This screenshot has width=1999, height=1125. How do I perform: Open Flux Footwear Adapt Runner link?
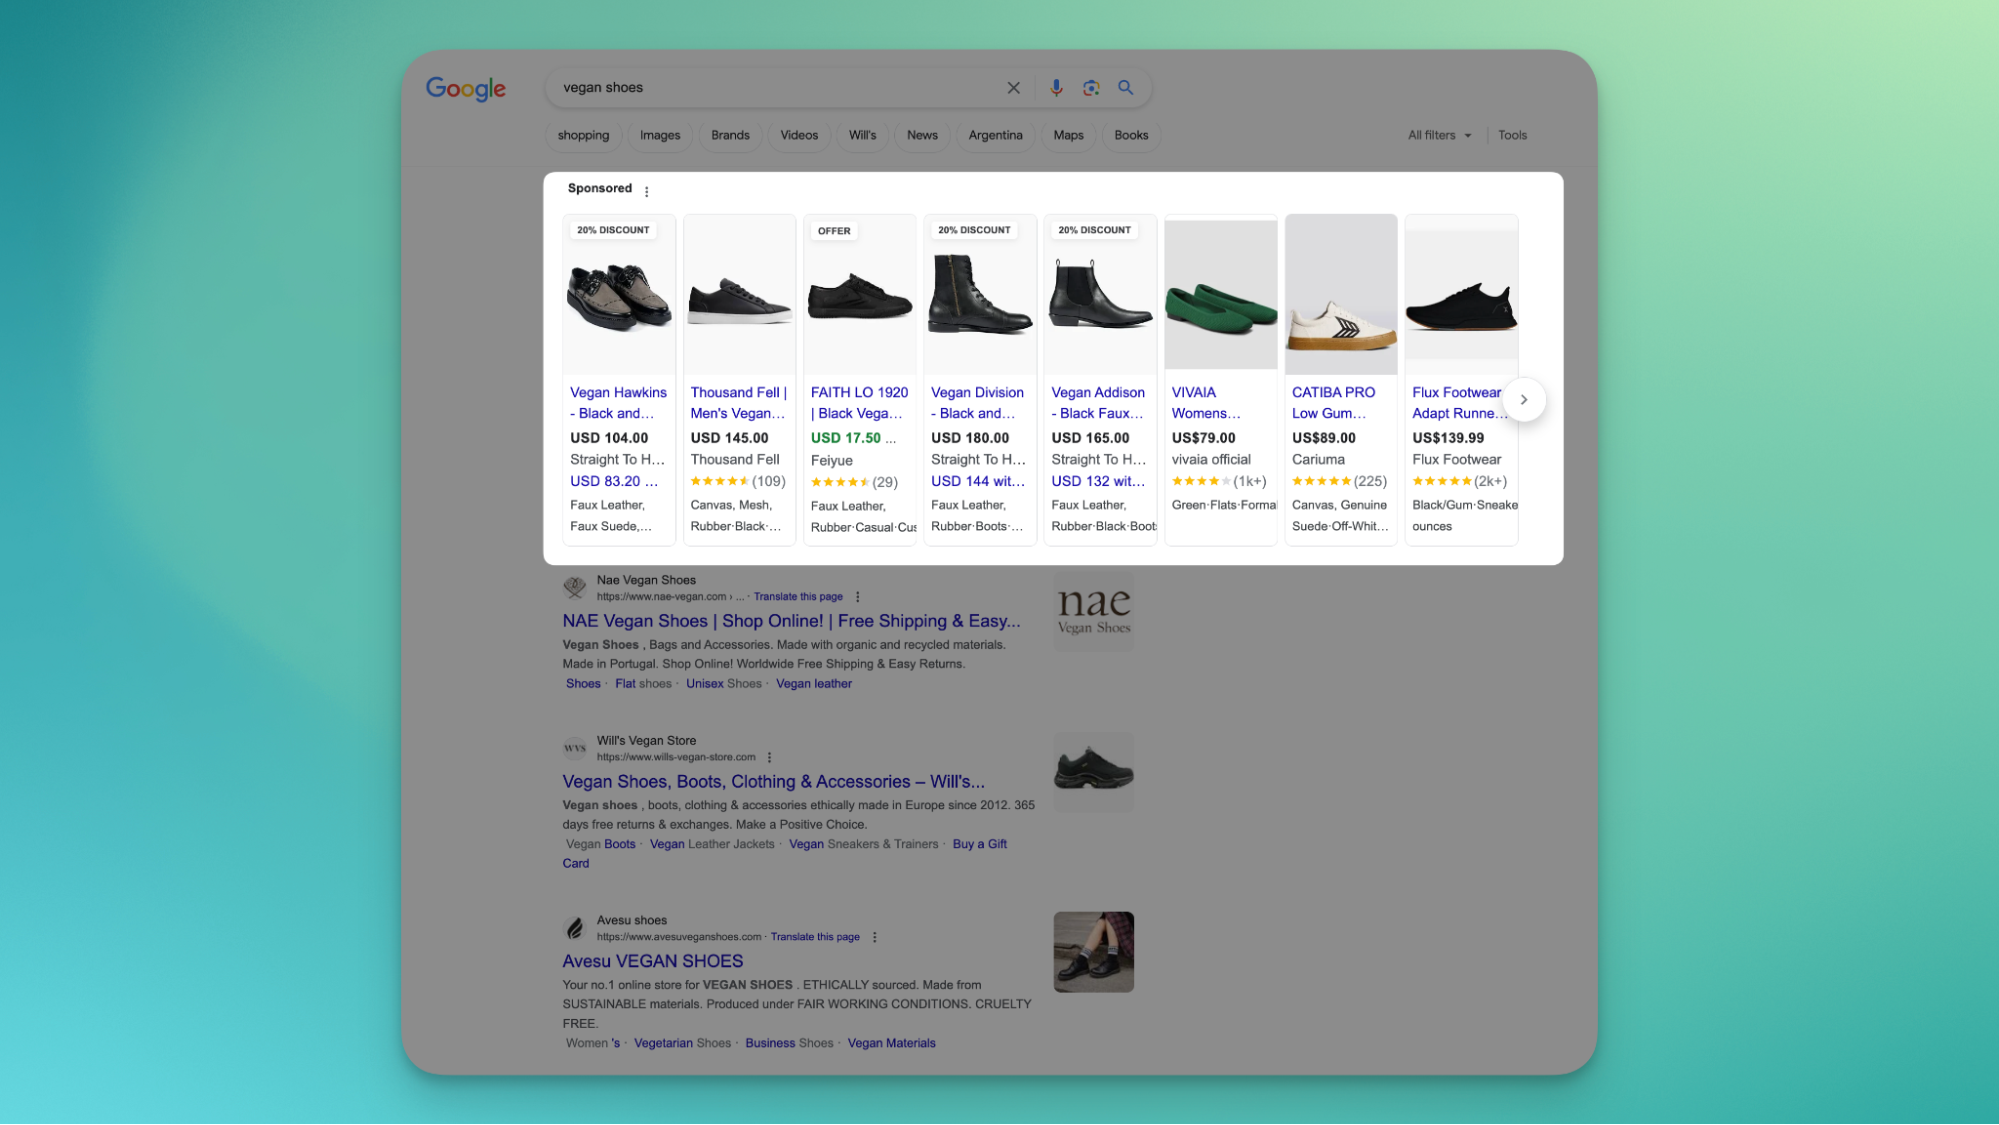1459,403
